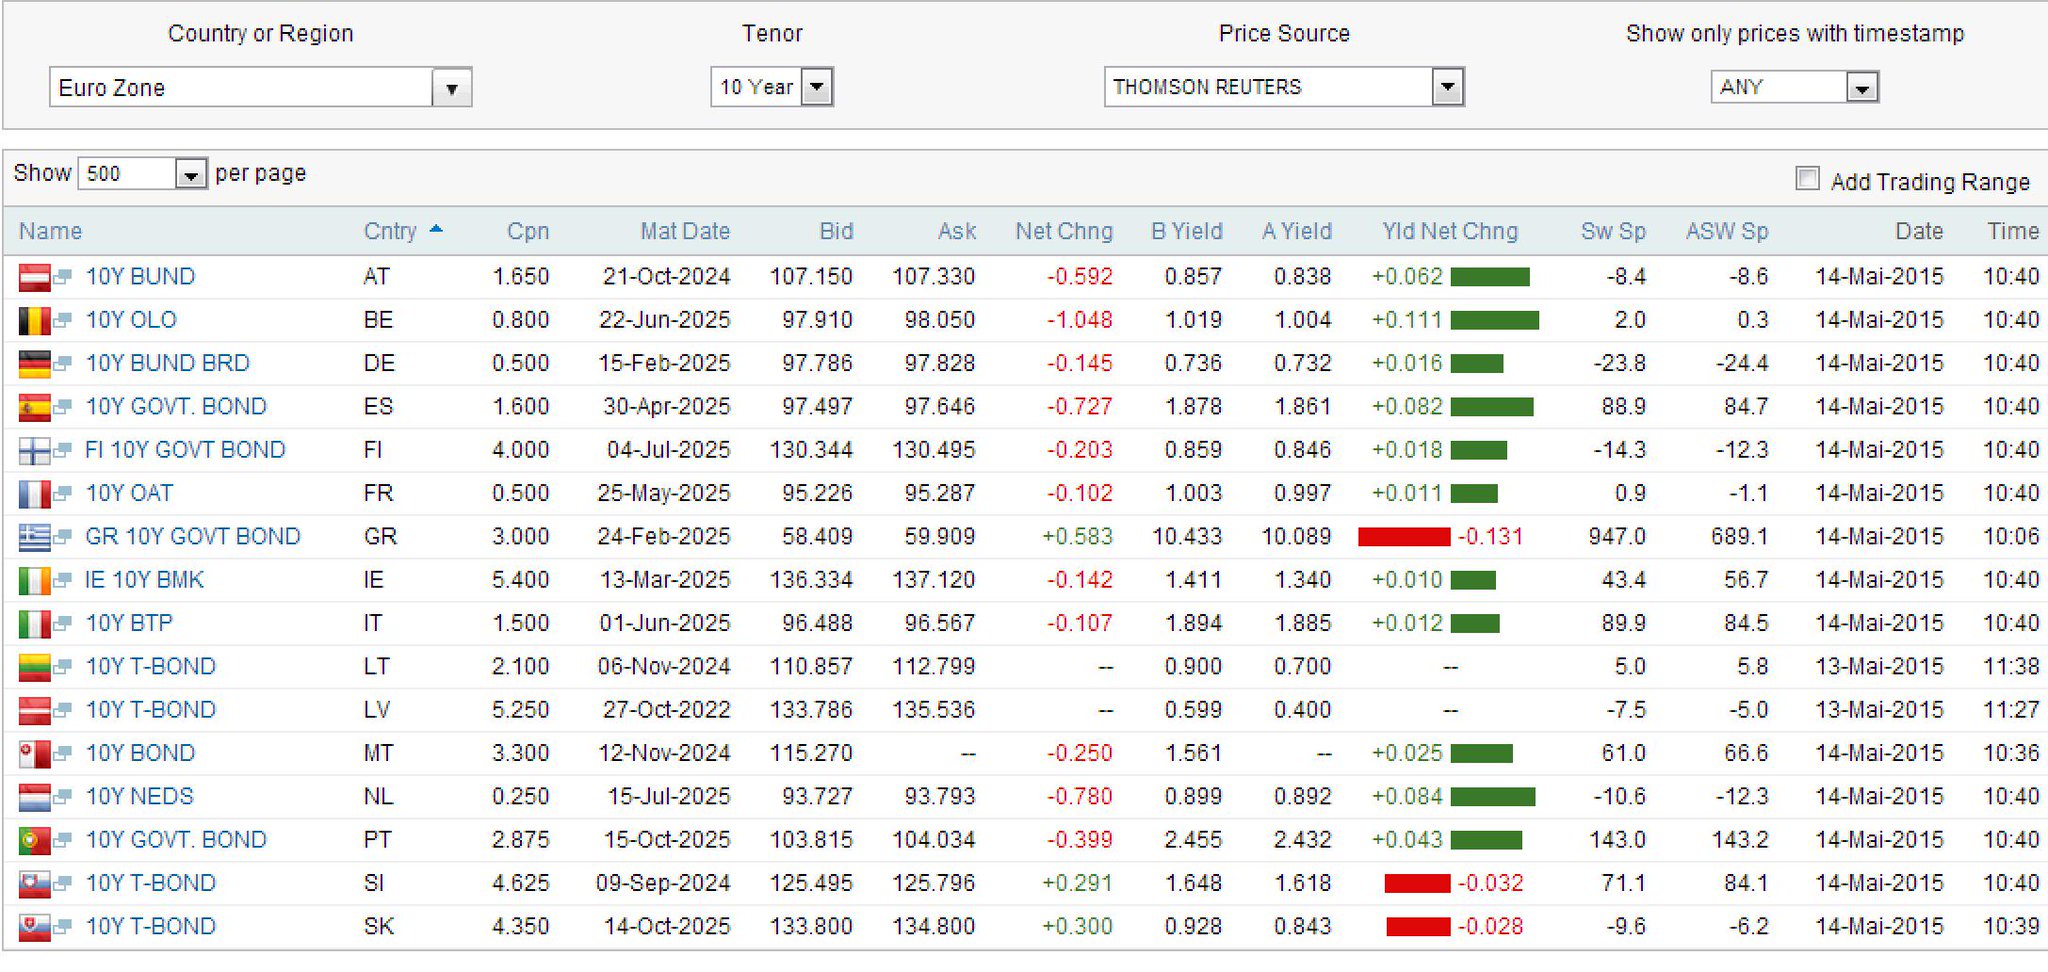The height and width of the screenshot is (972, 2048).
Task: Click the Ireland flag icon
Action: click(34, 581)
